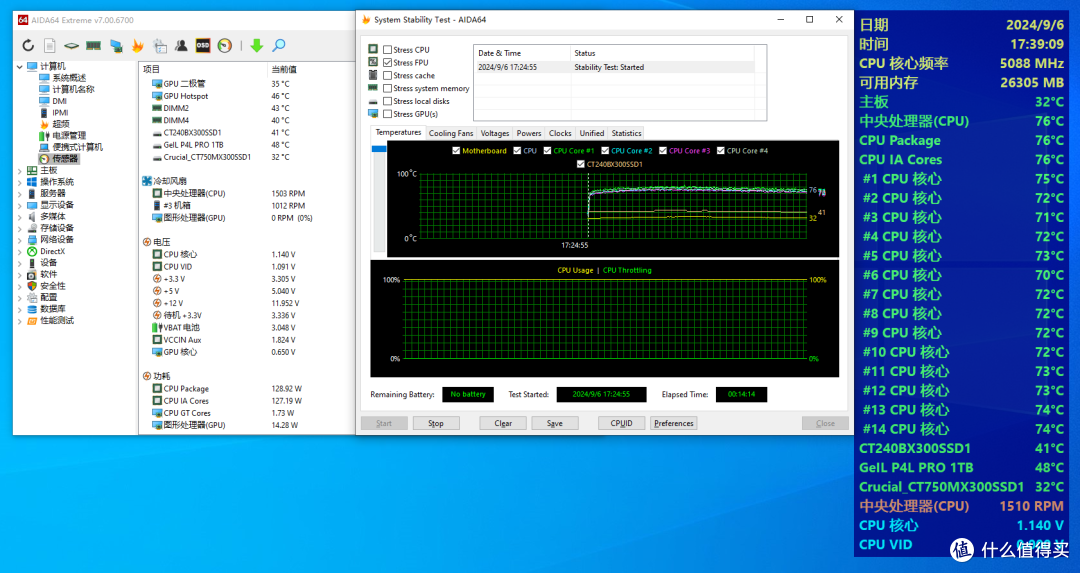Switch to the Cooling Fans tab
1080x573 pixels.
[451, 134]
